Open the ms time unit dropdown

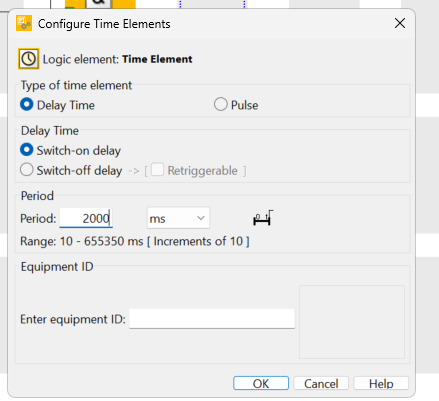coord(178,218)
